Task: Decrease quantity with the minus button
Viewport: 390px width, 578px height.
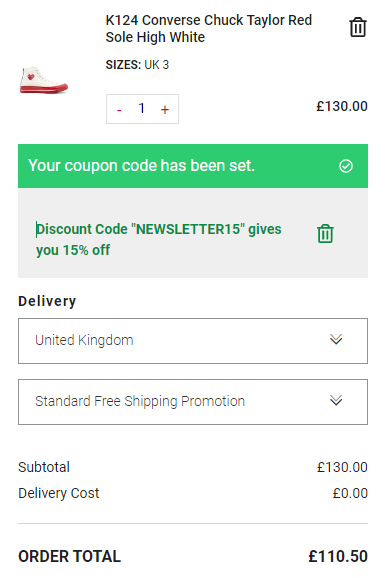Action: [x=119, y=109]
